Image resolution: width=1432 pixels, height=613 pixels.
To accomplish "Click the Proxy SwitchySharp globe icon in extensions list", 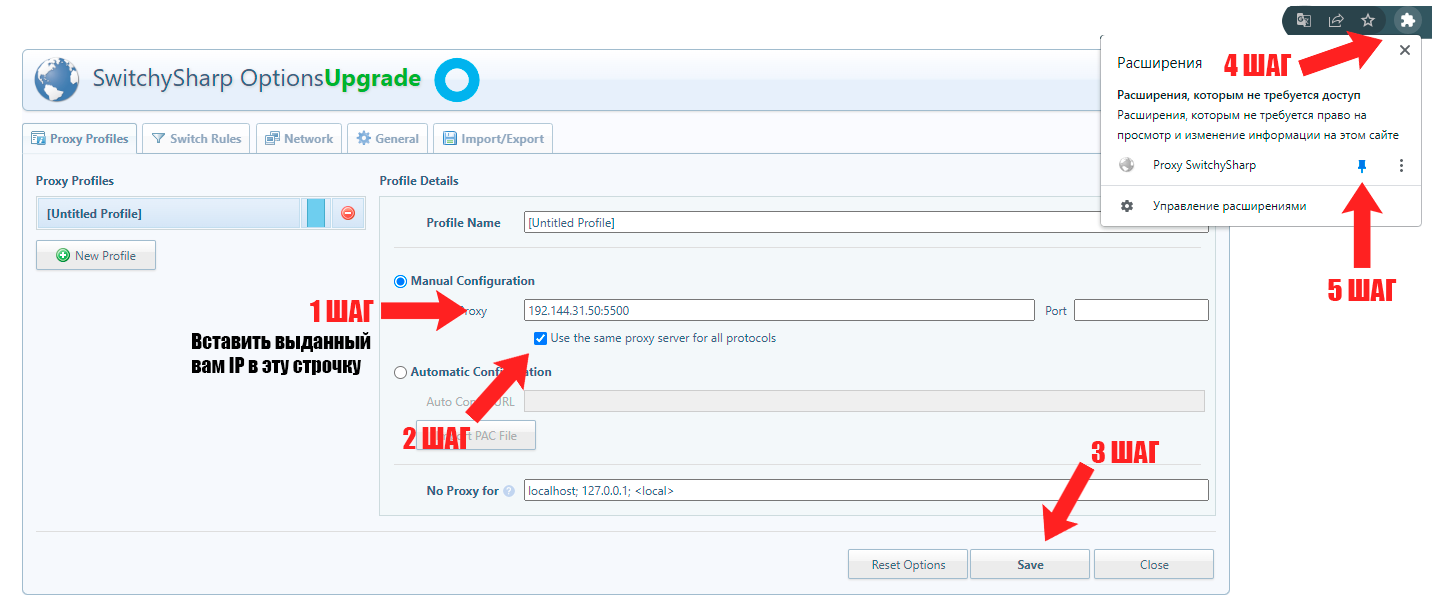I will click(1127, 166).
